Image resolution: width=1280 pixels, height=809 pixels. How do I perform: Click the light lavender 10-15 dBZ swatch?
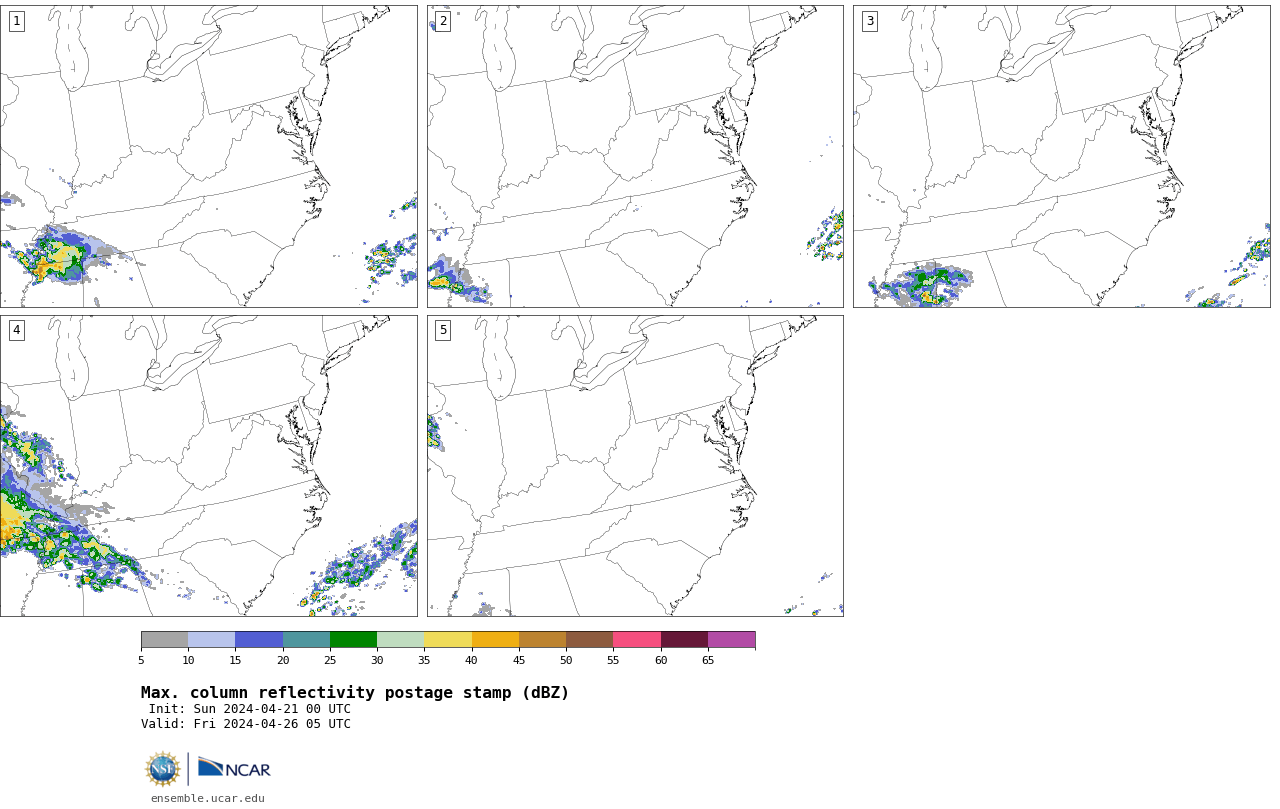click(x=211, y=640)
